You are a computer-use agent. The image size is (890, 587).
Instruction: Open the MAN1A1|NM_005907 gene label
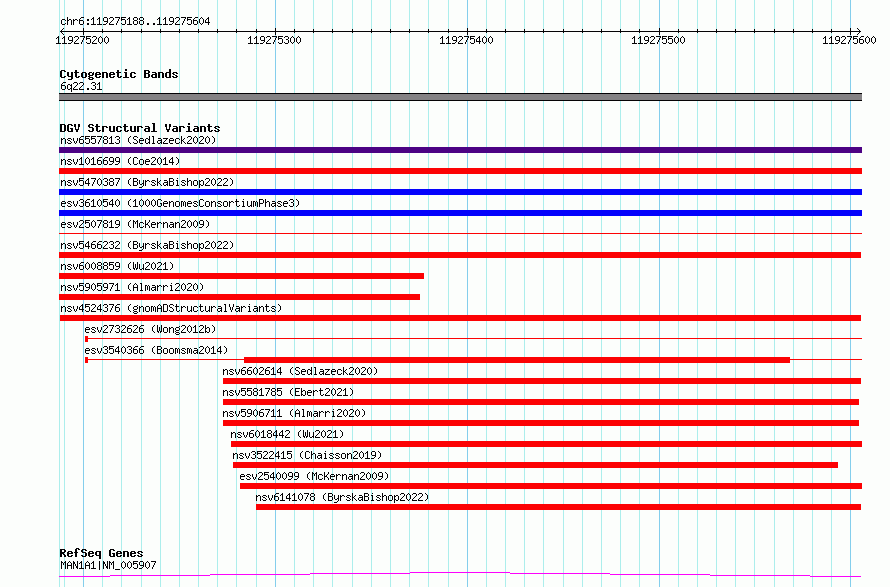108,565
